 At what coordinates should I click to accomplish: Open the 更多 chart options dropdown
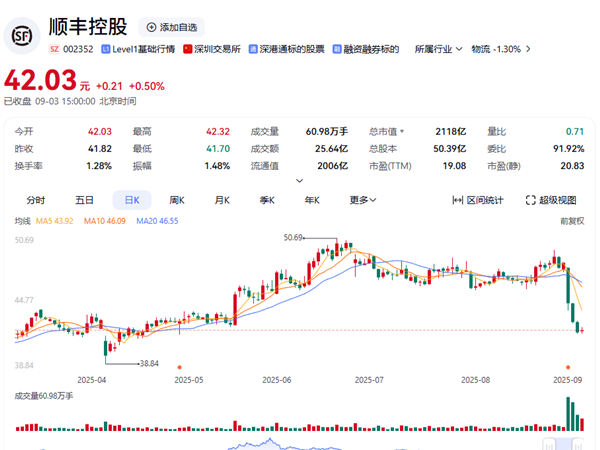coord(363,200)
